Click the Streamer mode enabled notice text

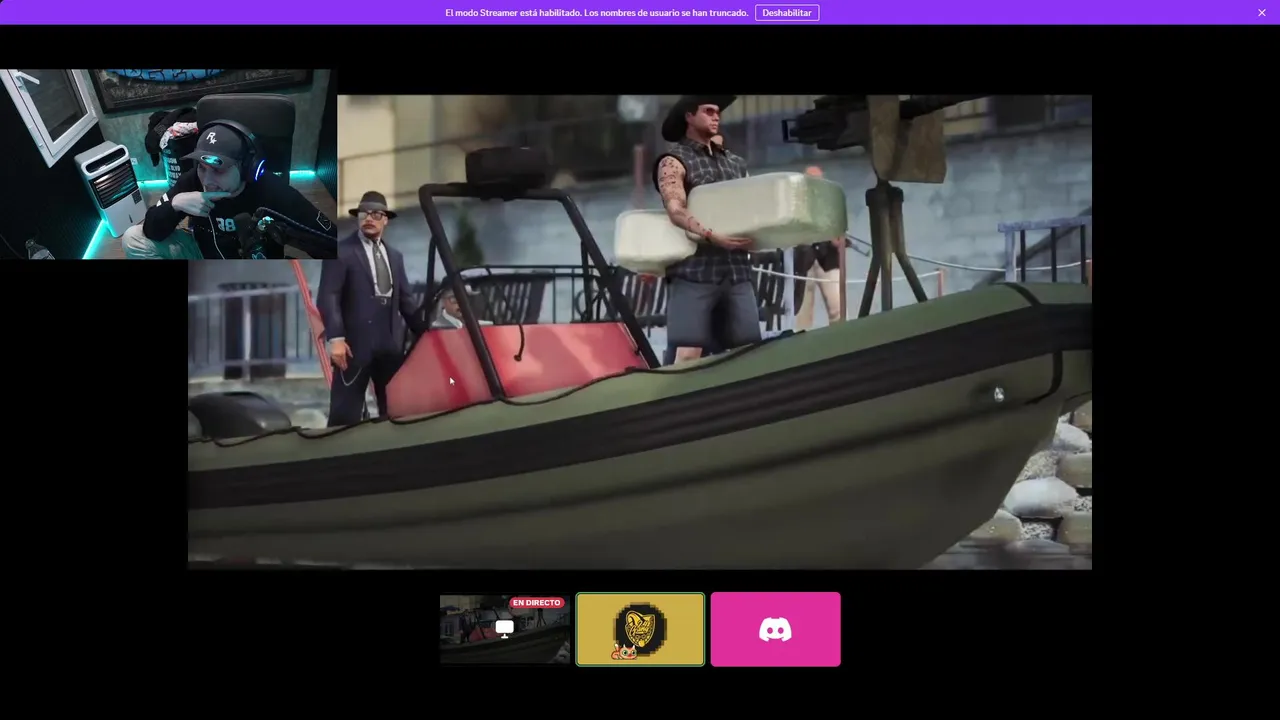596,13
